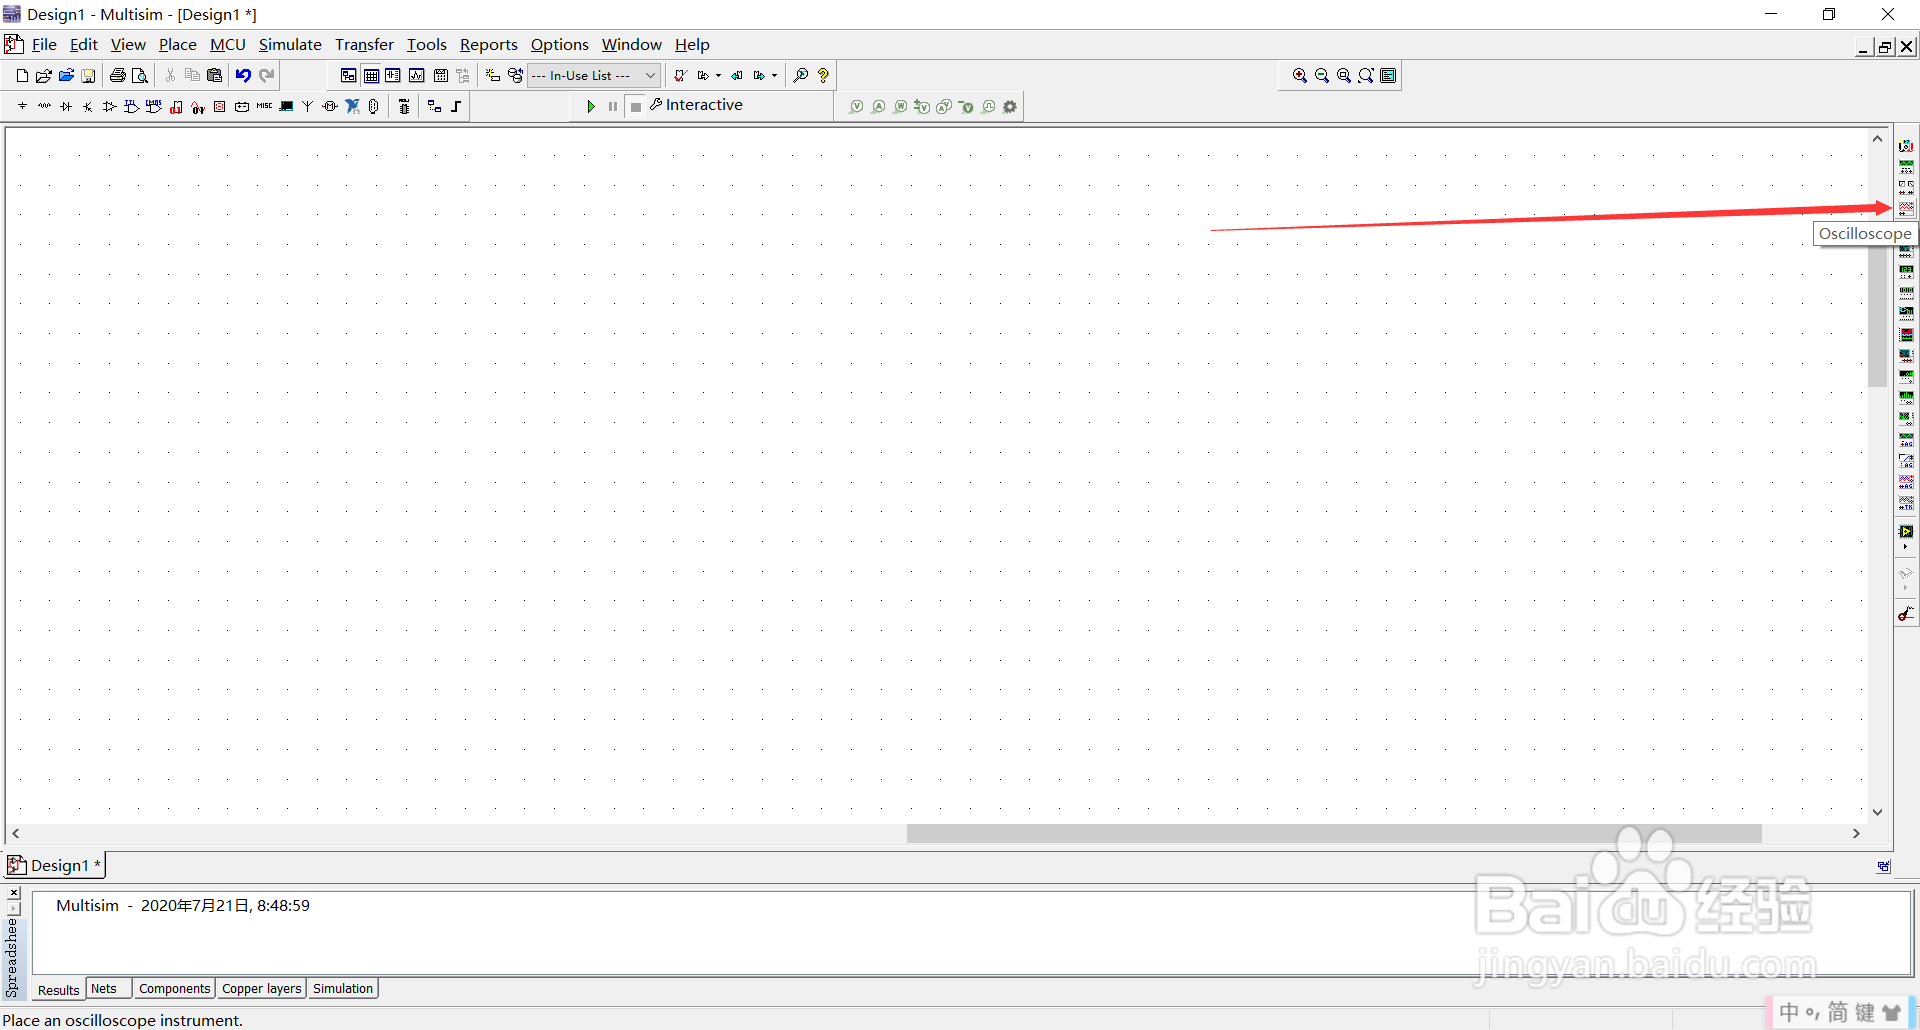This screenshot has height=1030, width=1920.
Task: Switch to the Copper layers tab
Action: click(261, 988)
